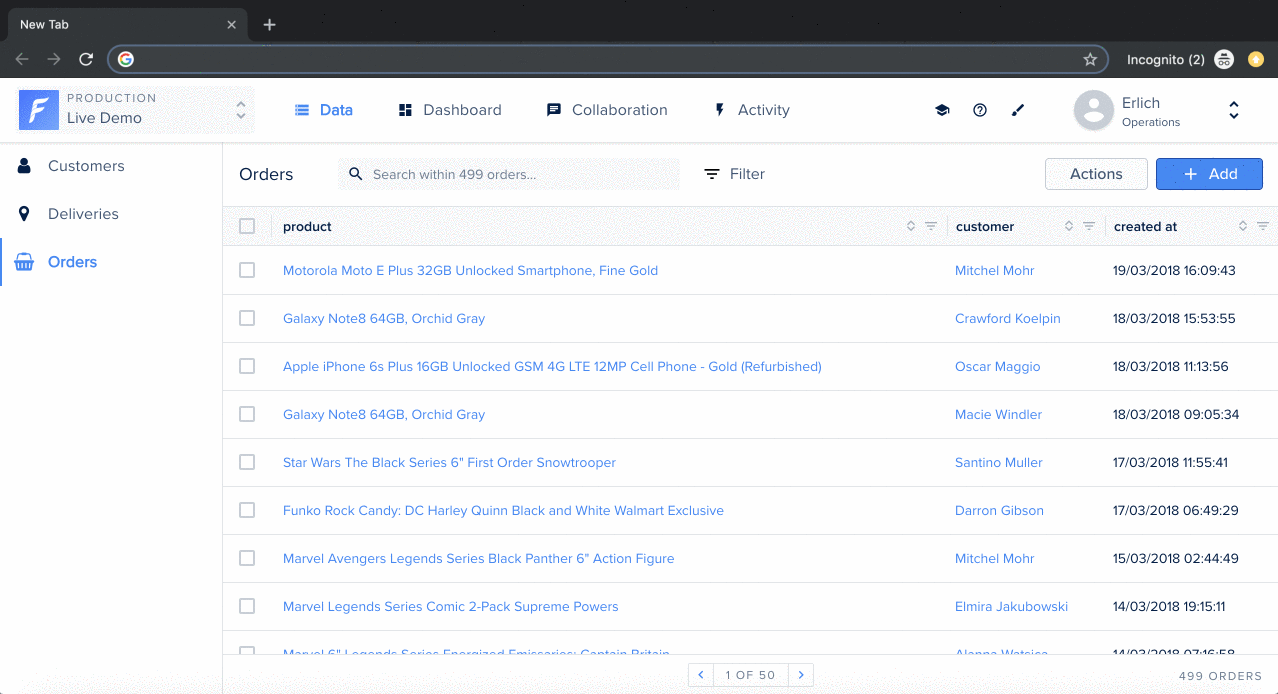1278x694 pixels.
Task: Click the browser back arrow
Action: [22, 59]
